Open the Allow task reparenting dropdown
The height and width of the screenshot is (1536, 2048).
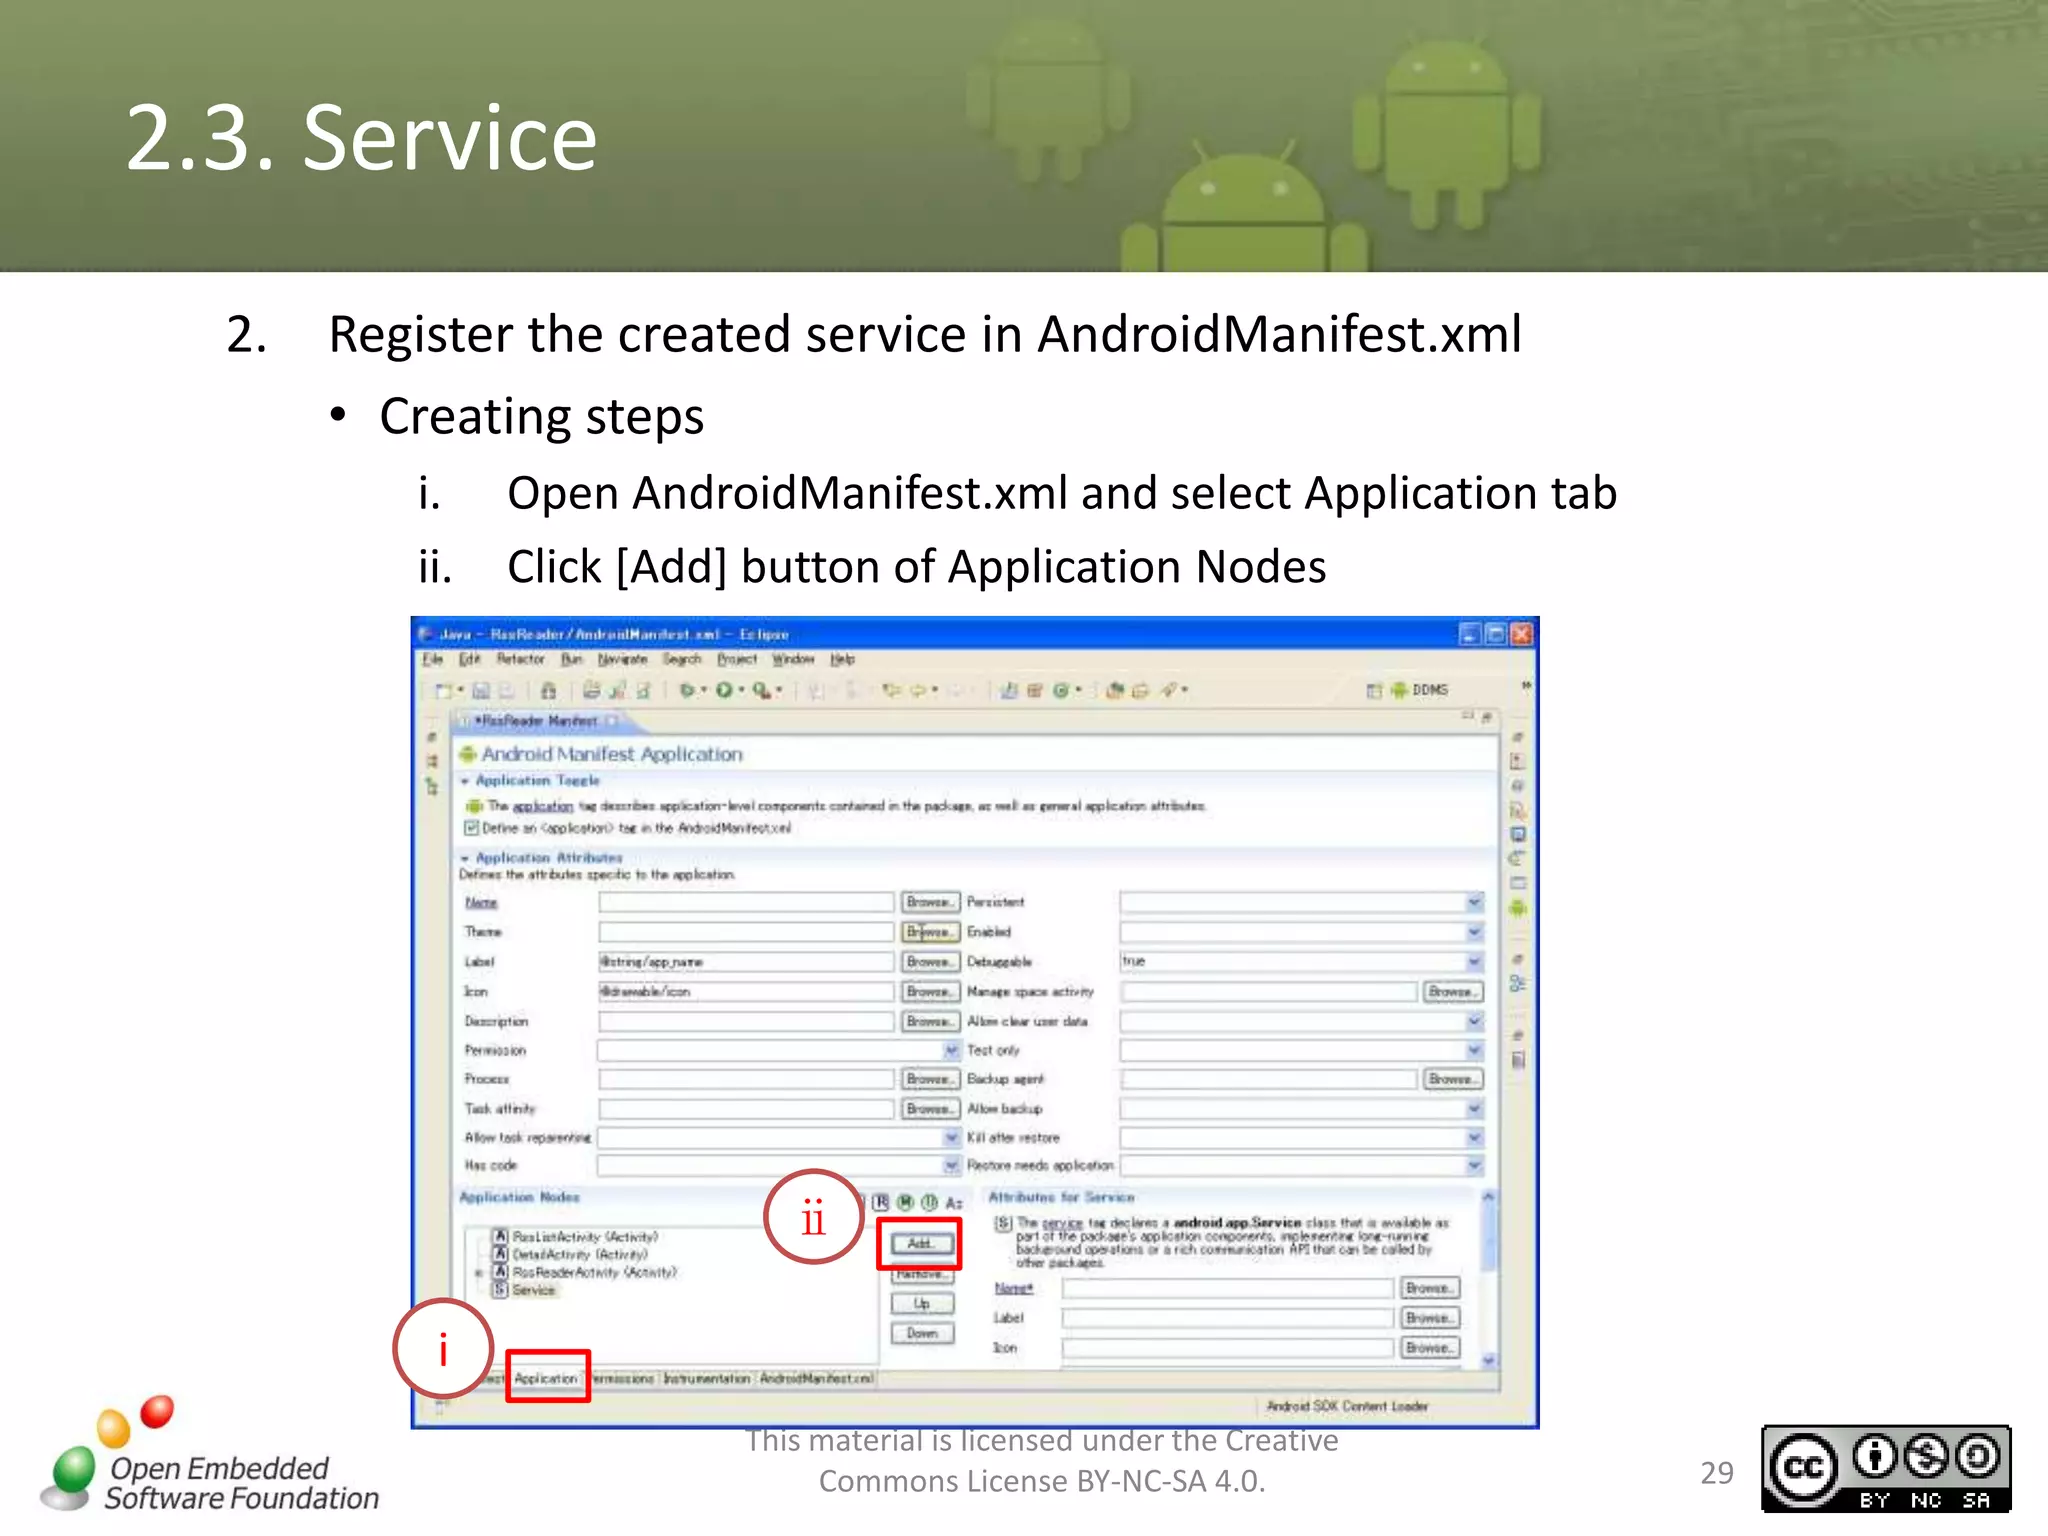[779, 1137]
